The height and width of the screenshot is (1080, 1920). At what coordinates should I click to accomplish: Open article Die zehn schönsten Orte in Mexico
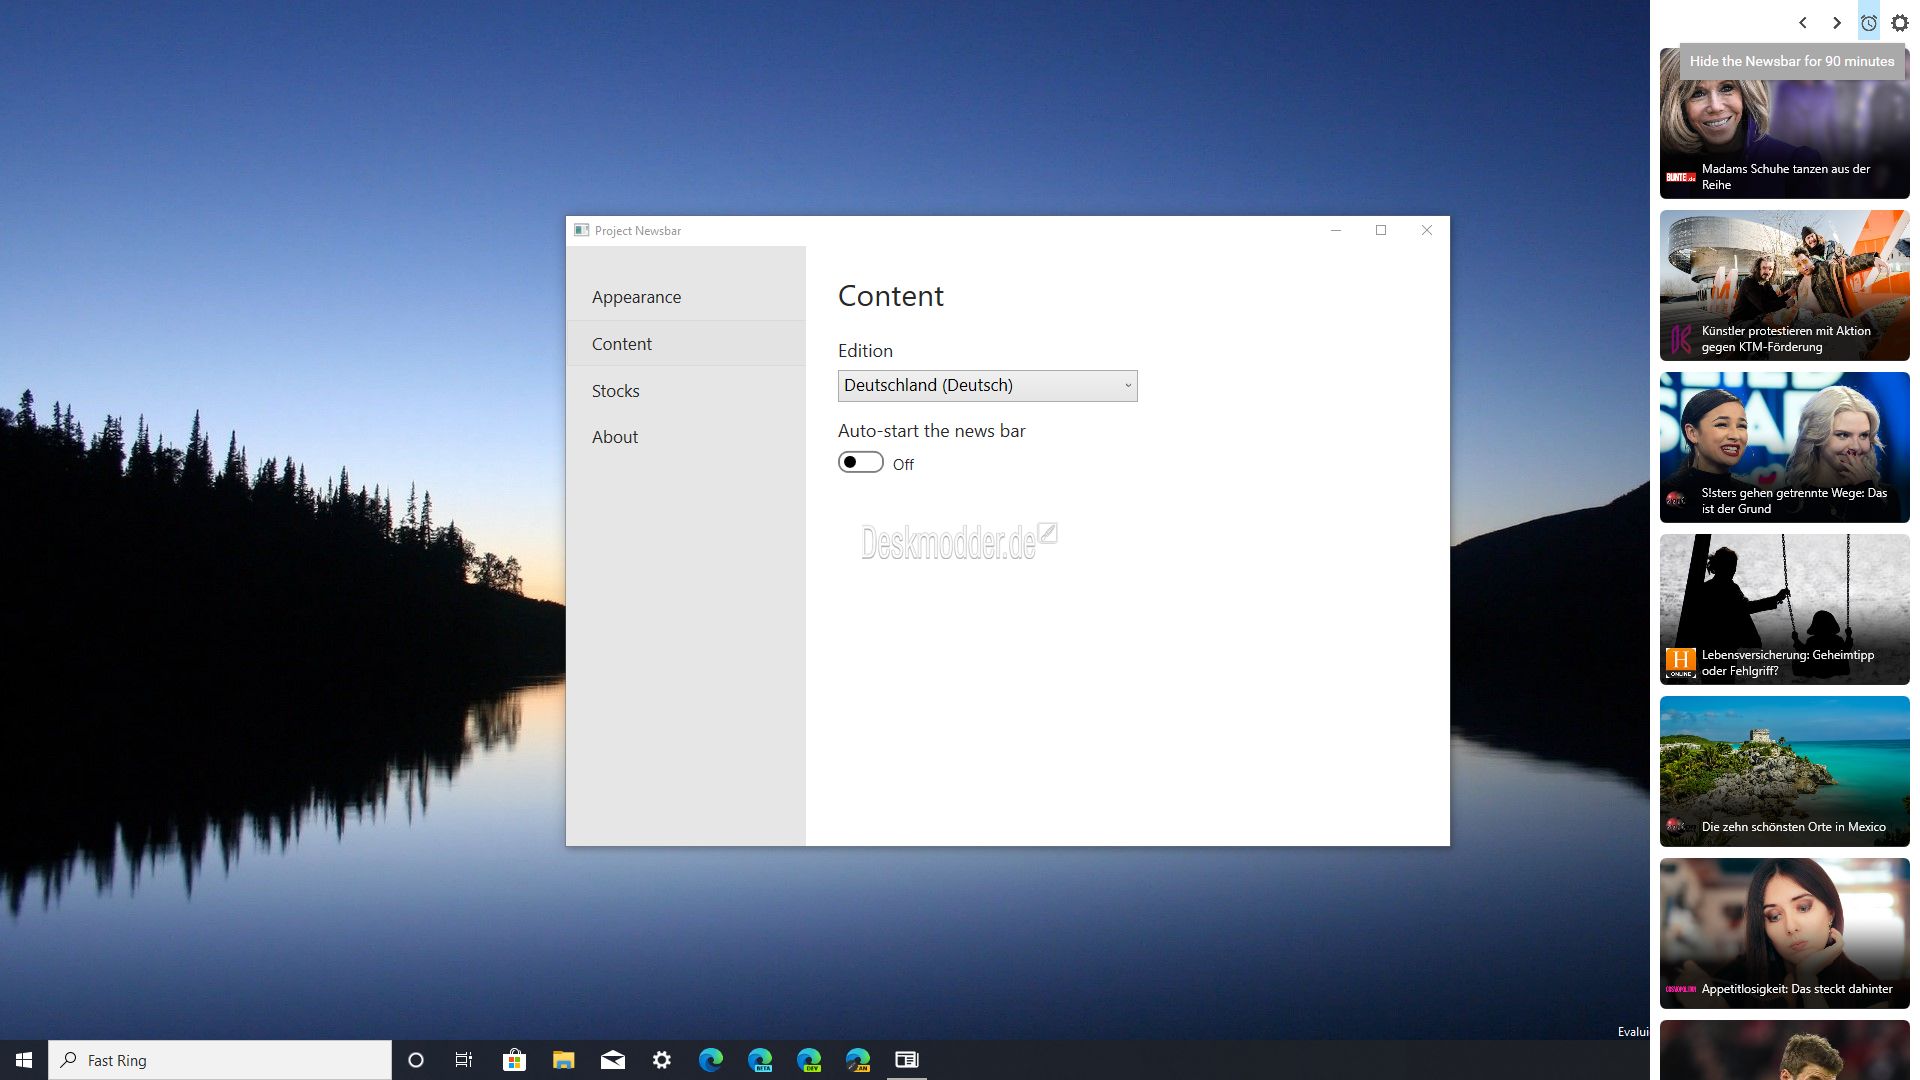1784,771
